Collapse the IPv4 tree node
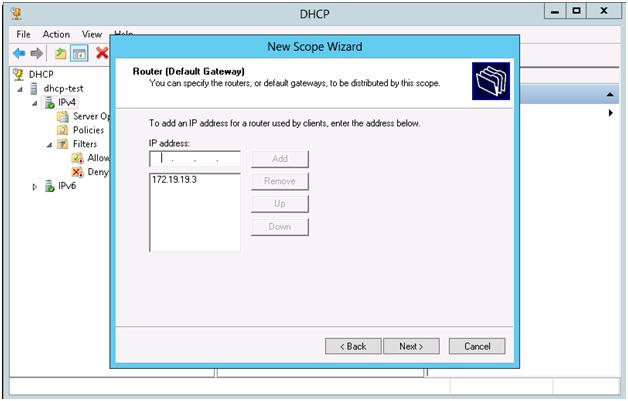The image size is (628, 401). pos(35,103)
